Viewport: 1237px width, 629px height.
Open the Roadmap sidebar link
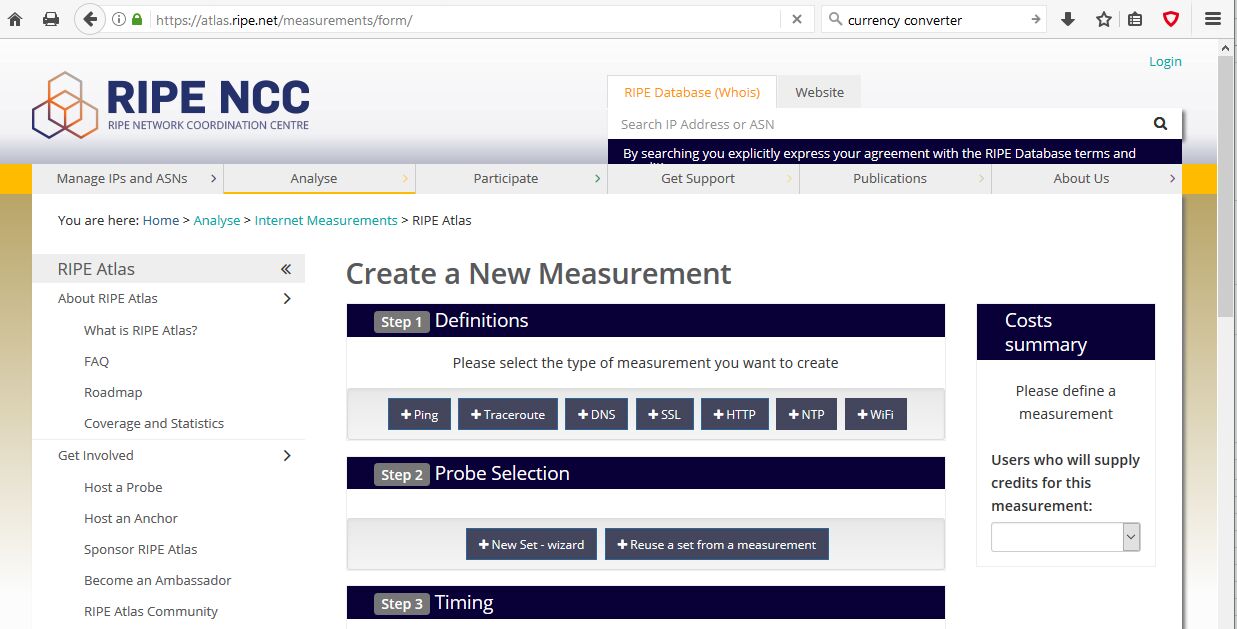pyautogui.click(x=113, y=392)
